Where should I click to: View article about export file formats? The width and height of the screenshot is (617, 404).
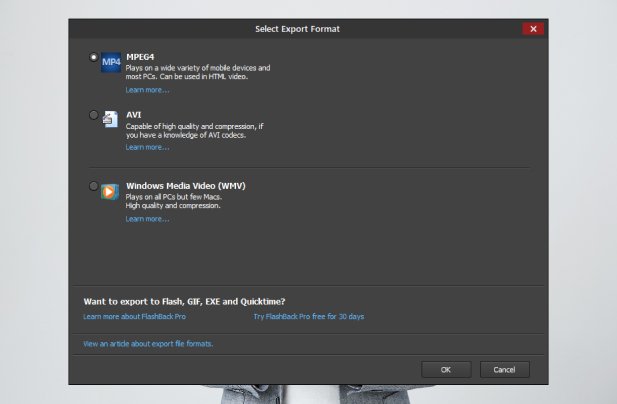click(x=148, y=344)
